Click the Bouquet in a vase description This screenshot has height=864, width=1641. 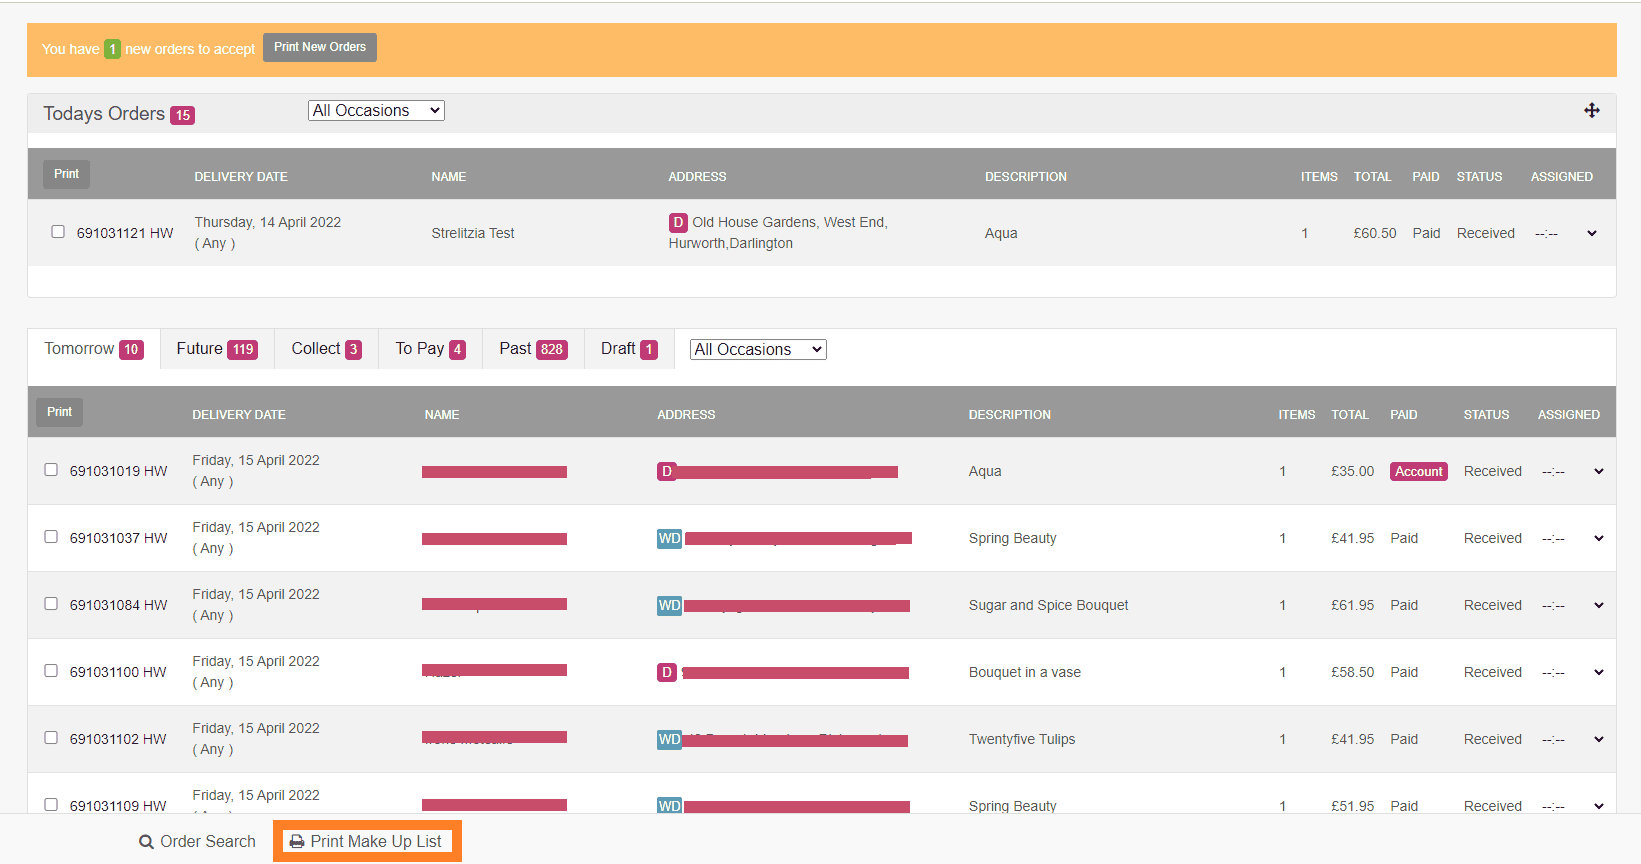(x=1025, y=672)
